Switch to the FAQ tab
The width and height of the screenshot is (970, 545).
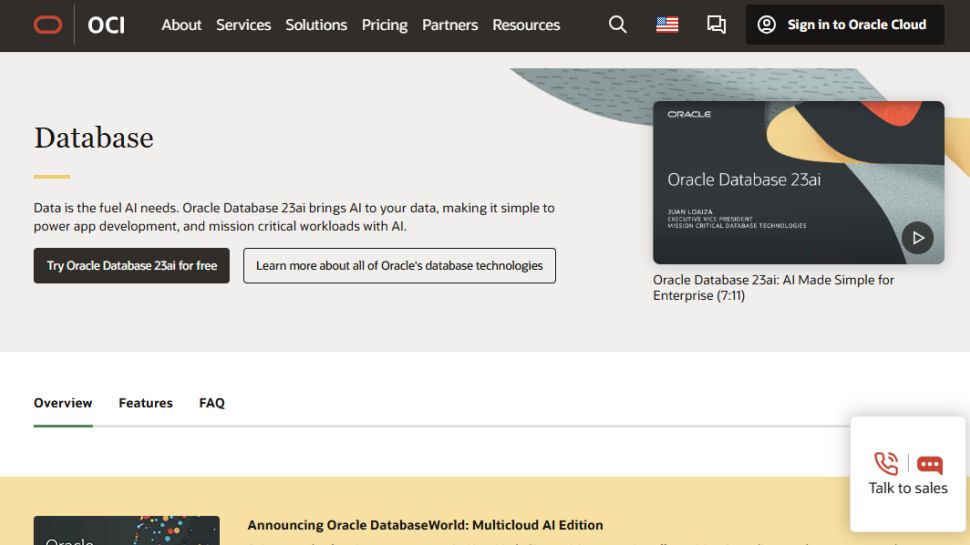tap(212, 403)
